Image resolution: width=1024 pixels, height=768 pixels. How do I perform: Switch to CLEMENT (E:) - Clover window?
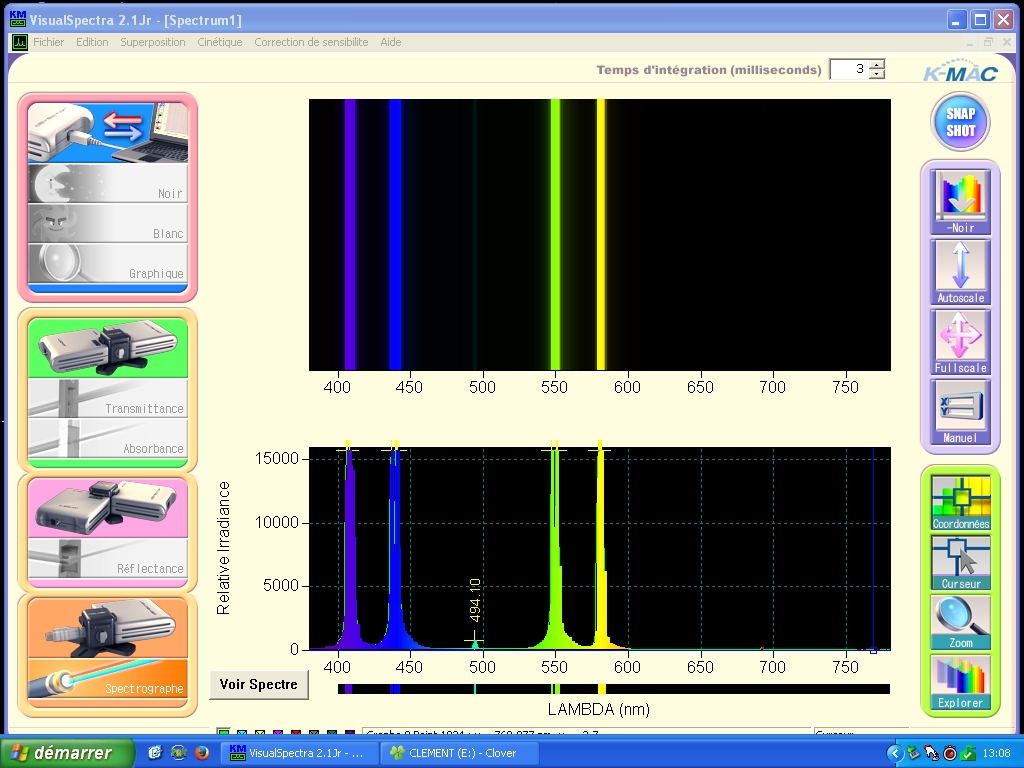tap(460, 753)
